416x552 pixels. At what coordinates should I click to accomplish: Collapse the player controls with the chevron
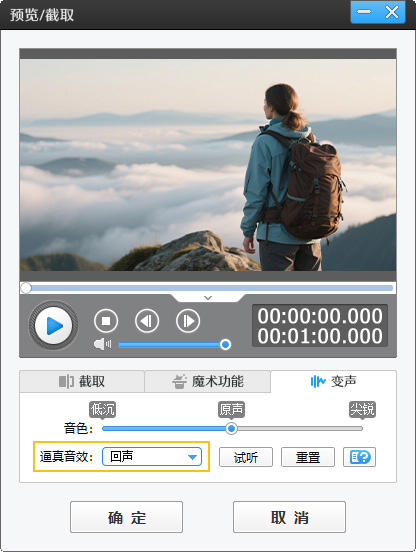(208, 298)
